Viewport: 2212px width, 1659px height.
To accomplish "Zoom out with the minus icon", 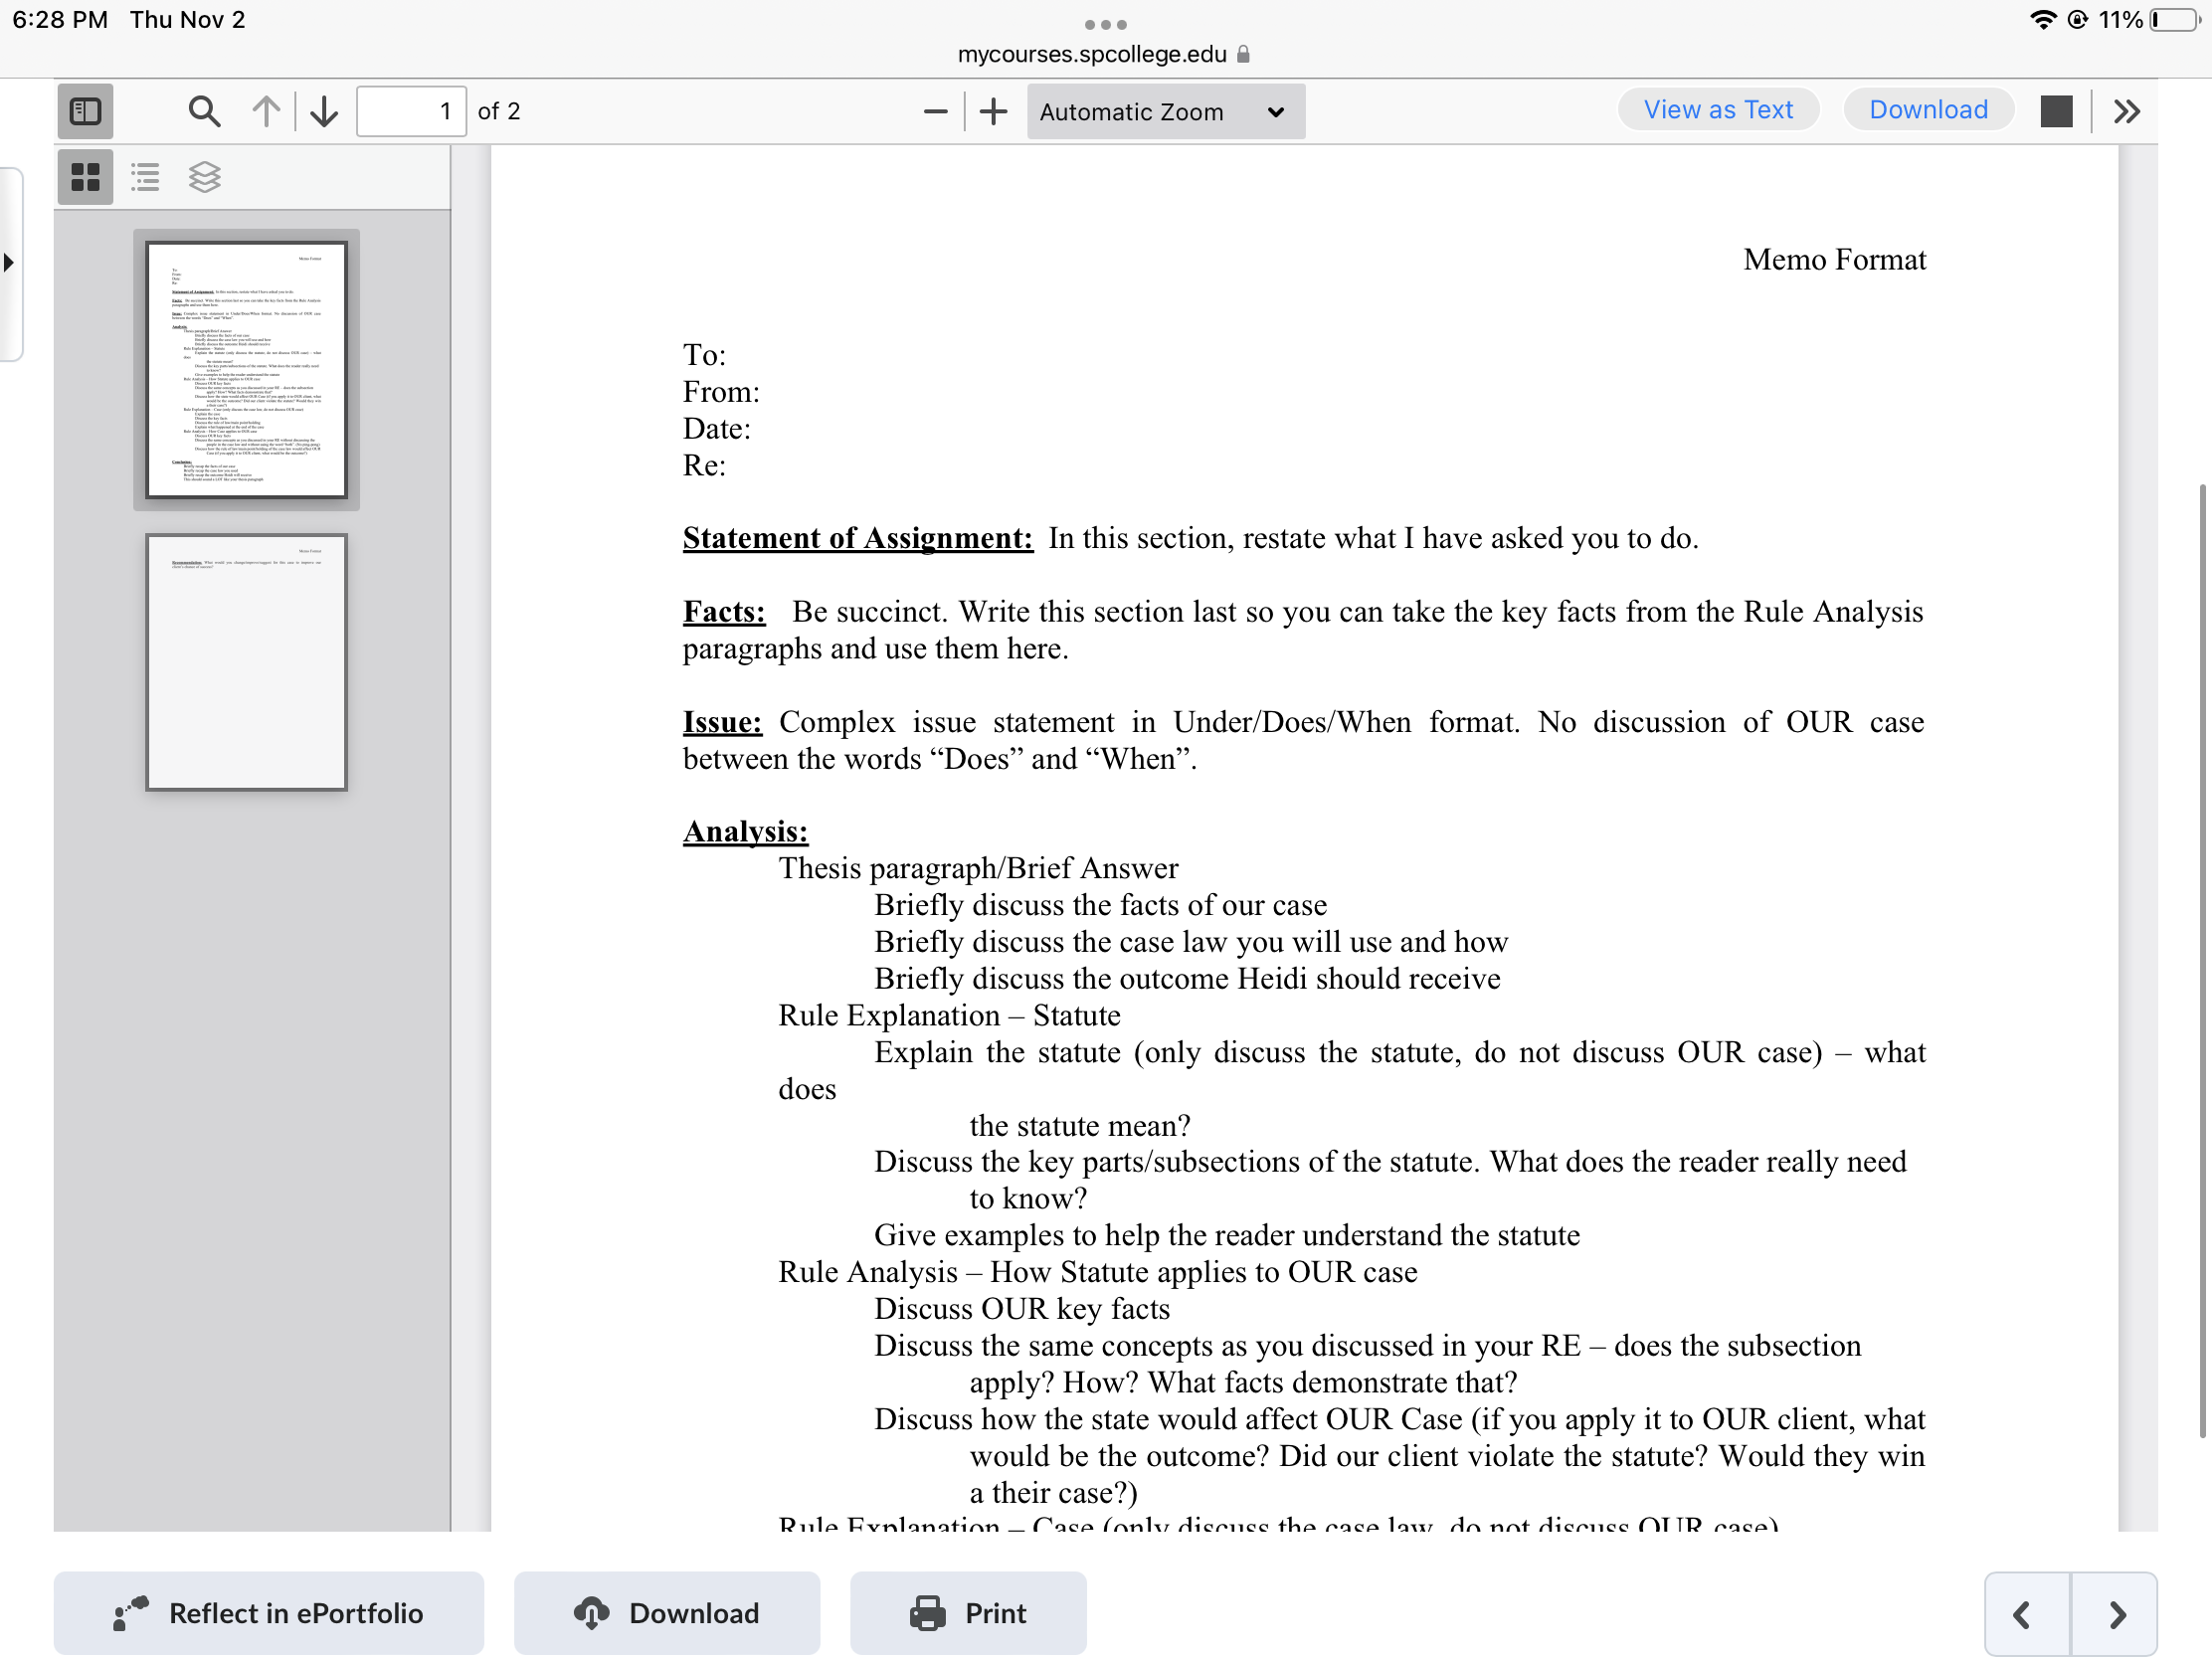I will click(935, 111).
